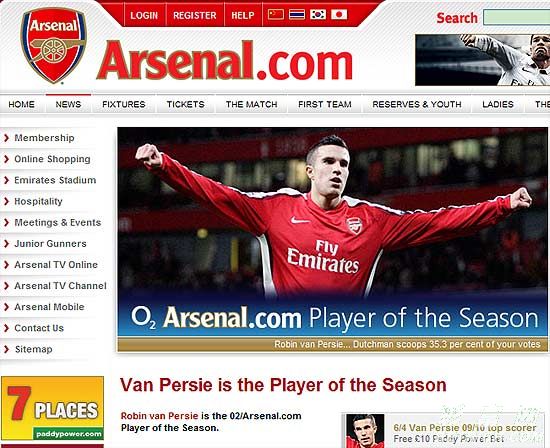550x448 pixels.
Task: Click the LOGIN button
Action: [144, 15]
